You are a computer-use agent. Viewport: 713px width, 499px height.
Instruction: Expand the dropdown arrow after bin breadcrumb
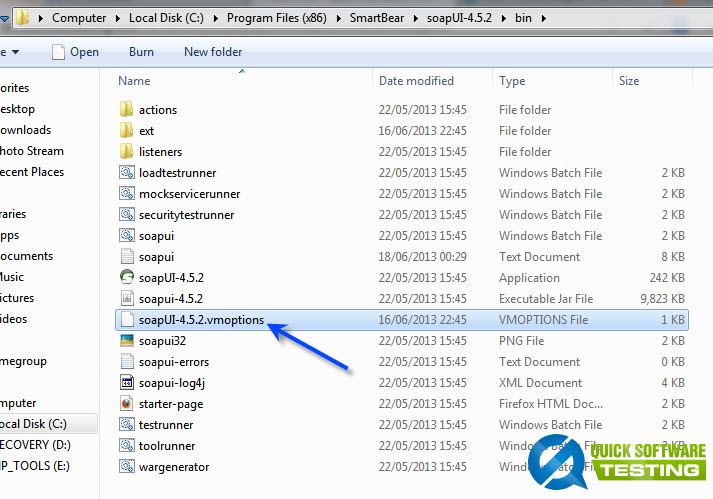click(542, 18)
